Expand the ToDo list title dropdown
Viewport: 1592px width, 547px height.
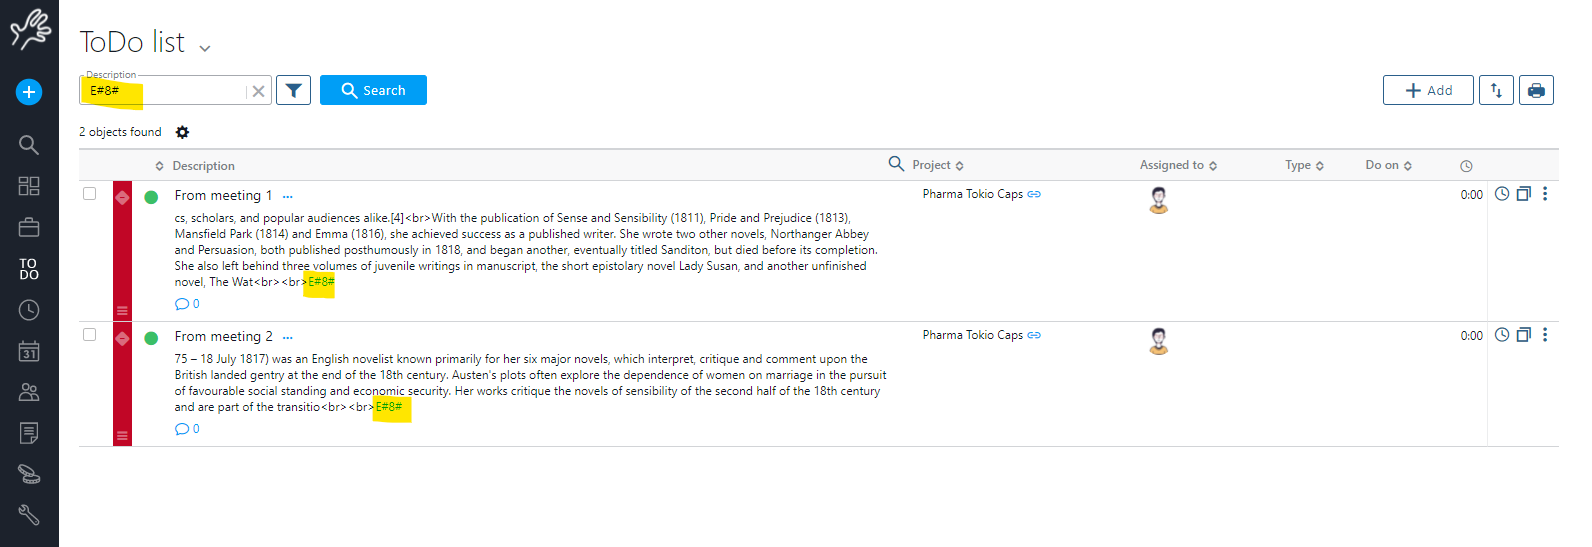[205, 48]
